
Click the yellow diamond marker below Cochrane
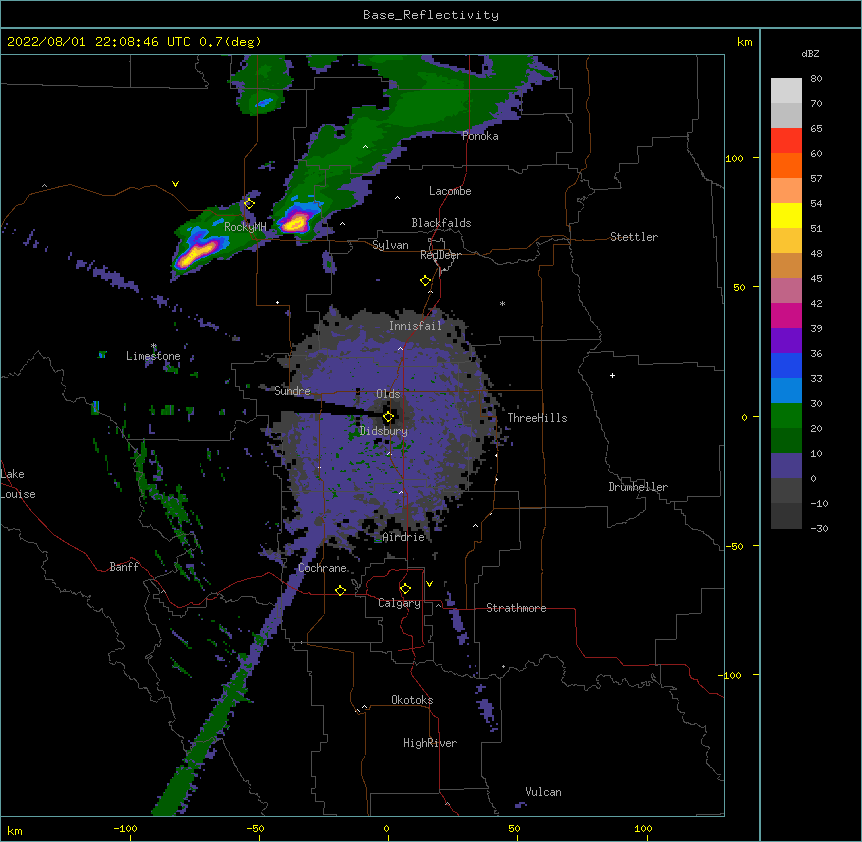pyautogui.click(x=340, y=590)
